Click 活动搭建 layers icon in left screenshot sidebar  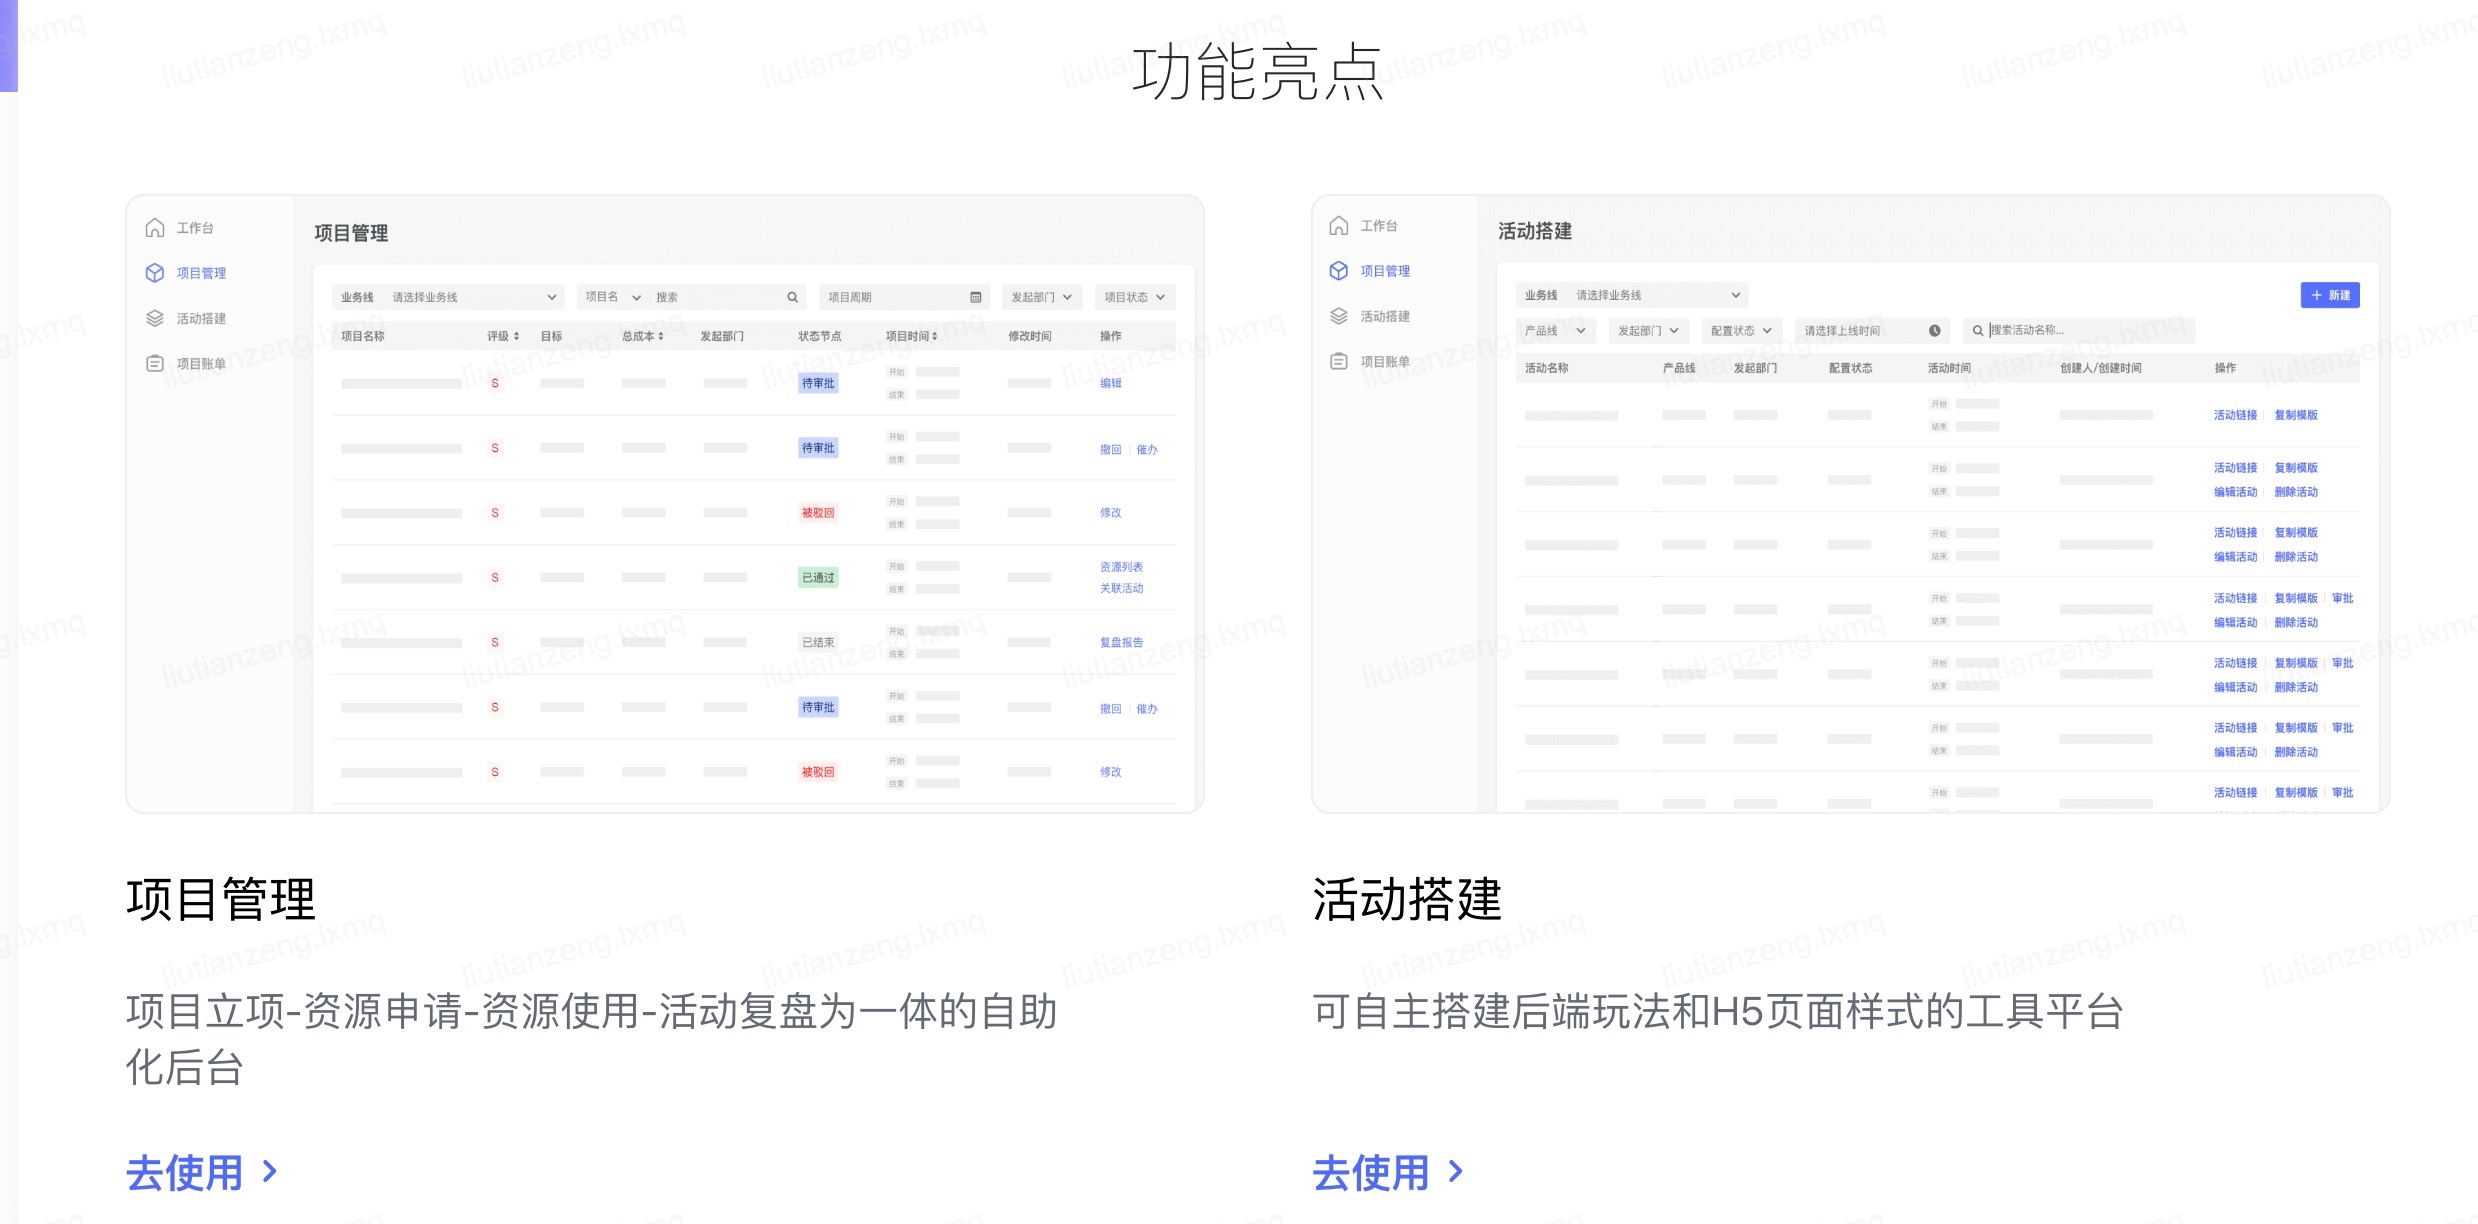(155, 318)
